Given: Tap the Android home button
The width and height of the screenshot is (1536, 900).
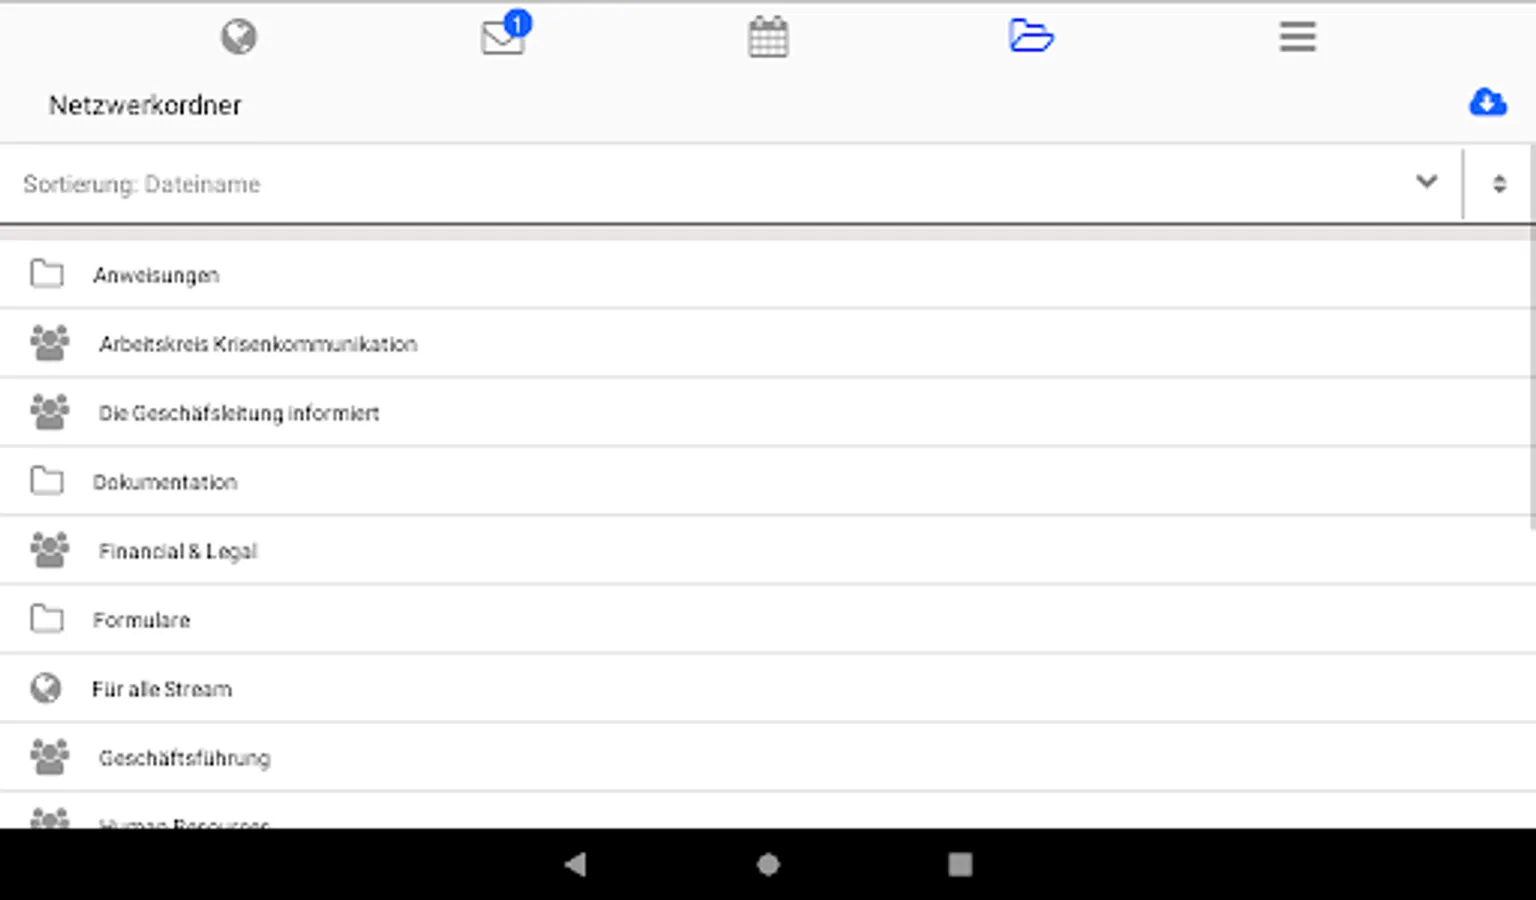Looking at the screenshot, I should pyautogui.click(x=768, y=864).
